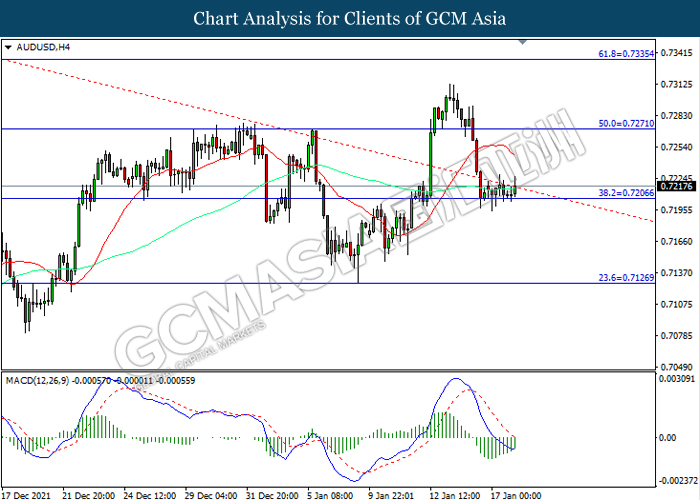Click the 0.71955 price scale value
The image size is (700, 500).
676,210
